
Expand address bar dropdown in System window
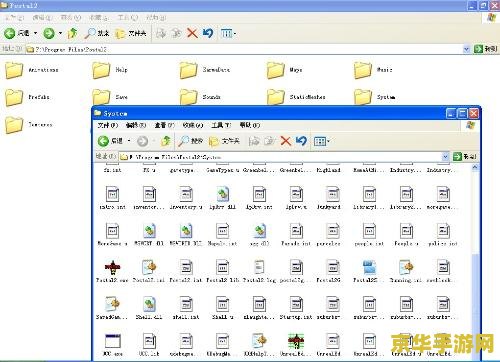[445, 156]
